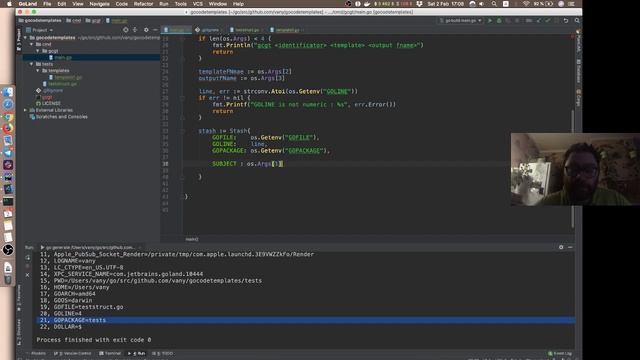
Task: Open the Project view dropdown
Action: point(40,30)
